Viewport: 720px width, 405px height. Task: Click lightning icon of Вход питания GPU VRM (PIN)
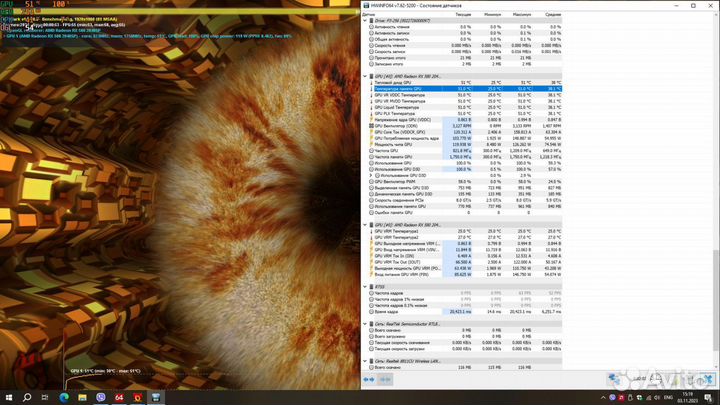coord(371,275)
